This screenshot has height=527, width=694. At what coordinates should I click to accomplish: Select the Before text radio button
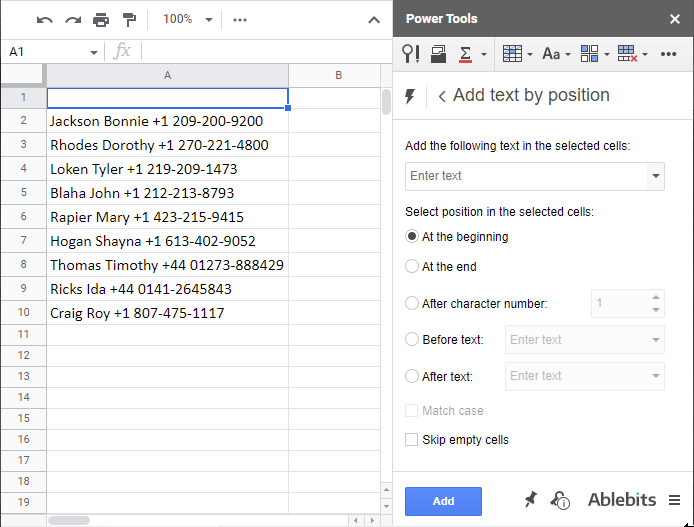412,339
